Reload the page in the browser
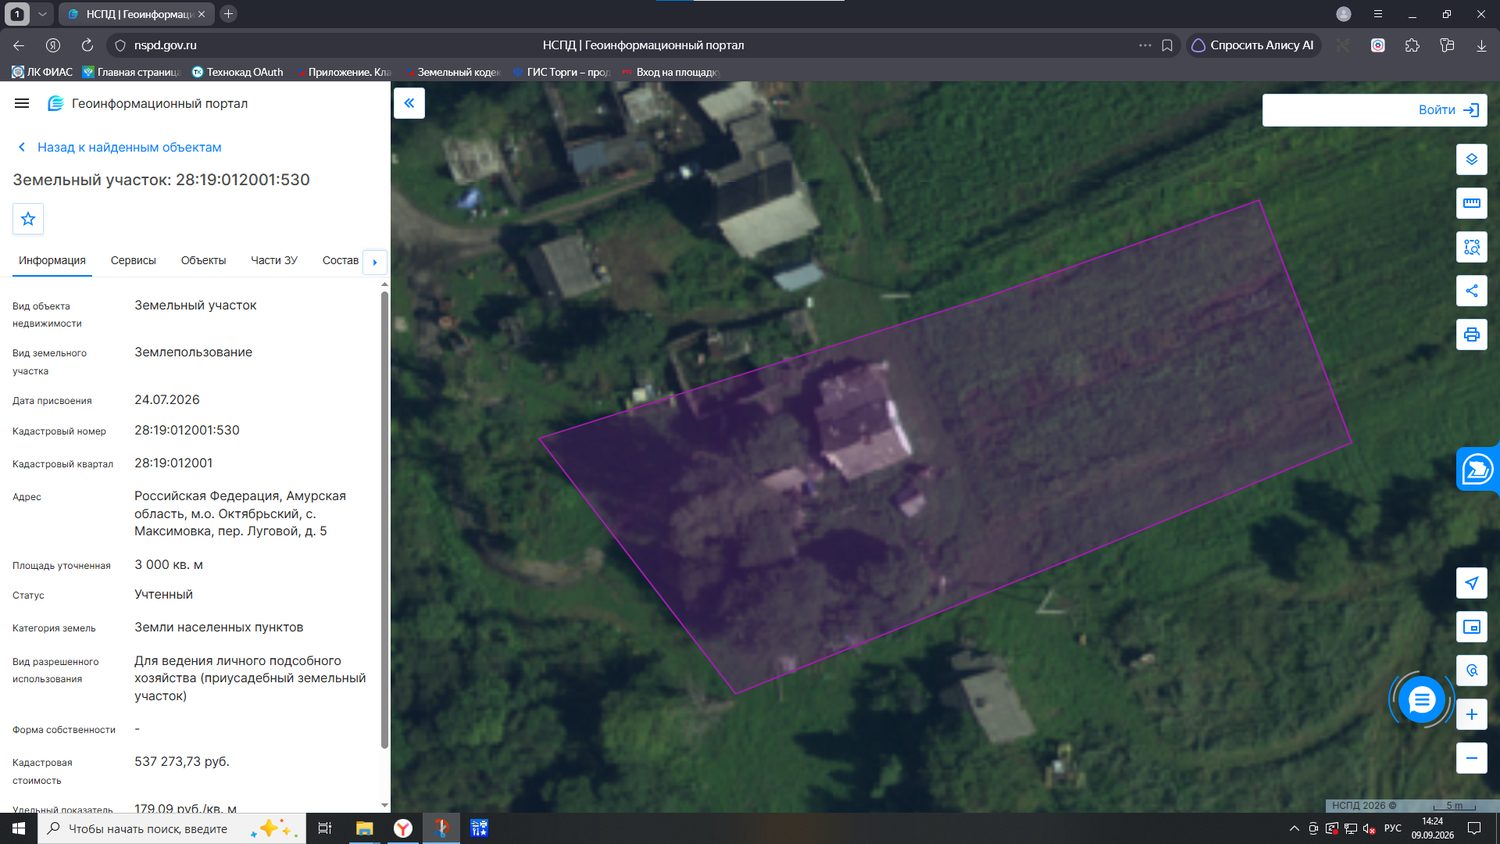1500x844 pixels. click(x=87, y=45)
